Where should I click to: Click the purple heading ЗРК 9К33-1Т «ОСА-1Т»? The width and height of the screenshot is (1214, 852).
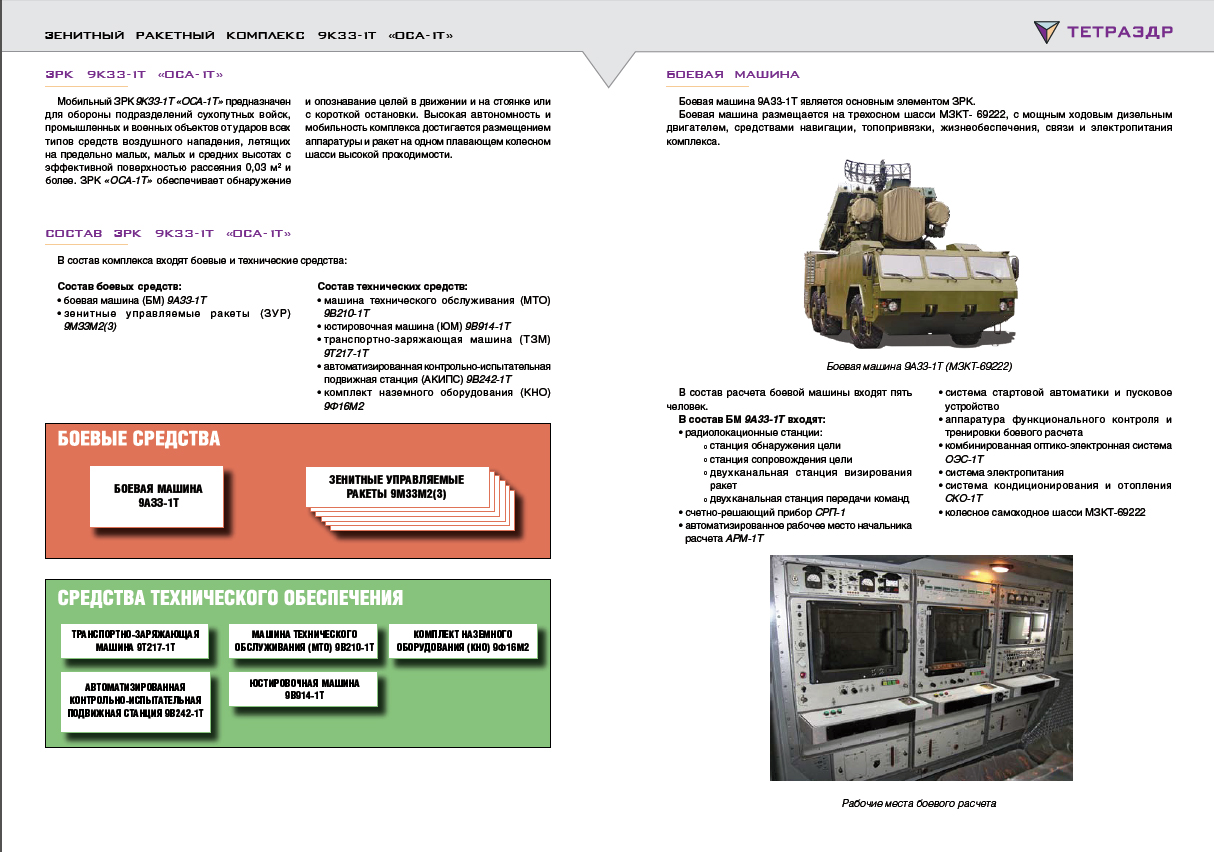pyautogui.click(x=134, y=75)
